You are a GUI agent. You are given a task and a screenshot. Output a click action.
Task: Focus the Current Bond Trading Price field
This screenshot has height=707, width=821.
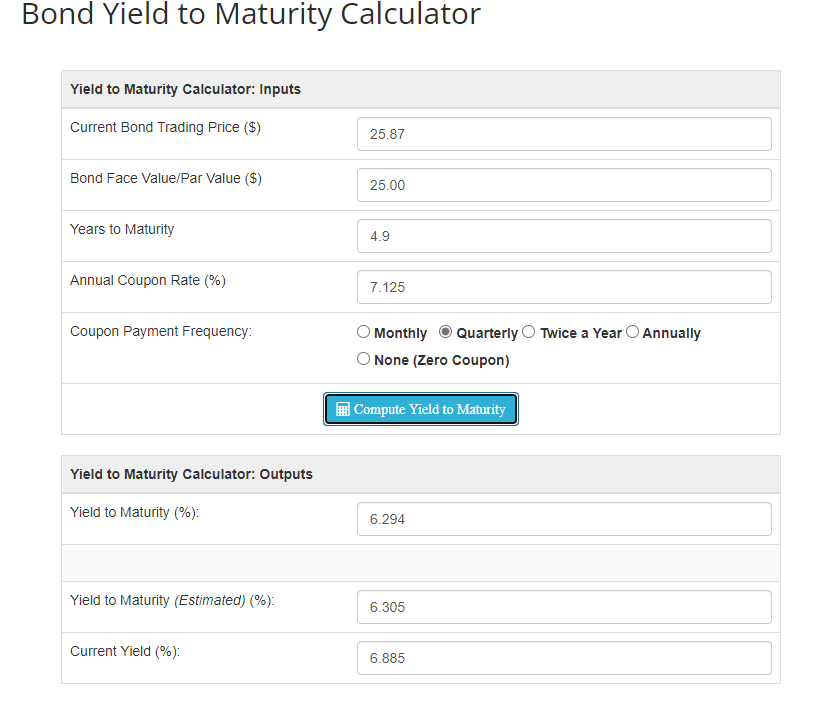point(564,134)
